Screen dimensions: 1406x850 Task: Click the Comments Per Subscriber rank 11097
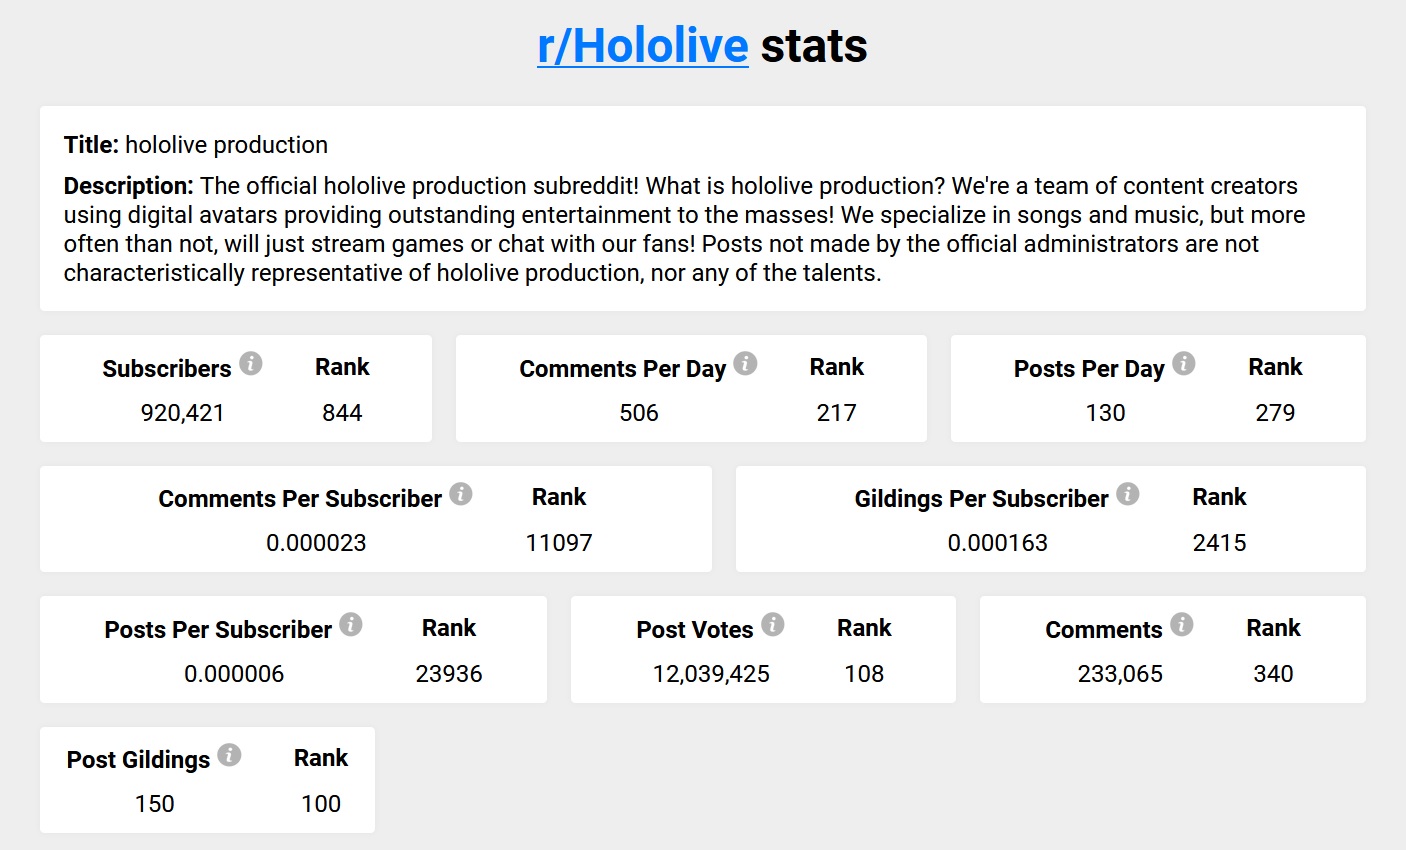559,543
